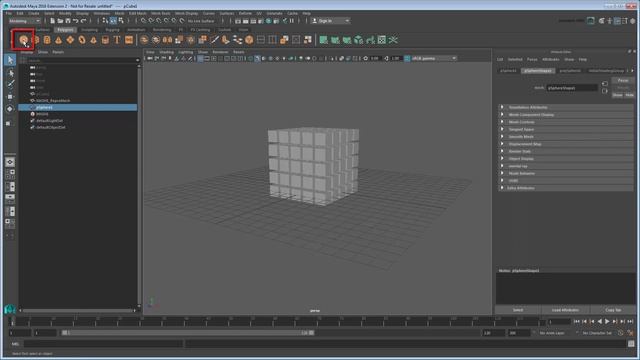Click the Focus button in Attribute Editor
Screen dimensions: 640x360
622,80
